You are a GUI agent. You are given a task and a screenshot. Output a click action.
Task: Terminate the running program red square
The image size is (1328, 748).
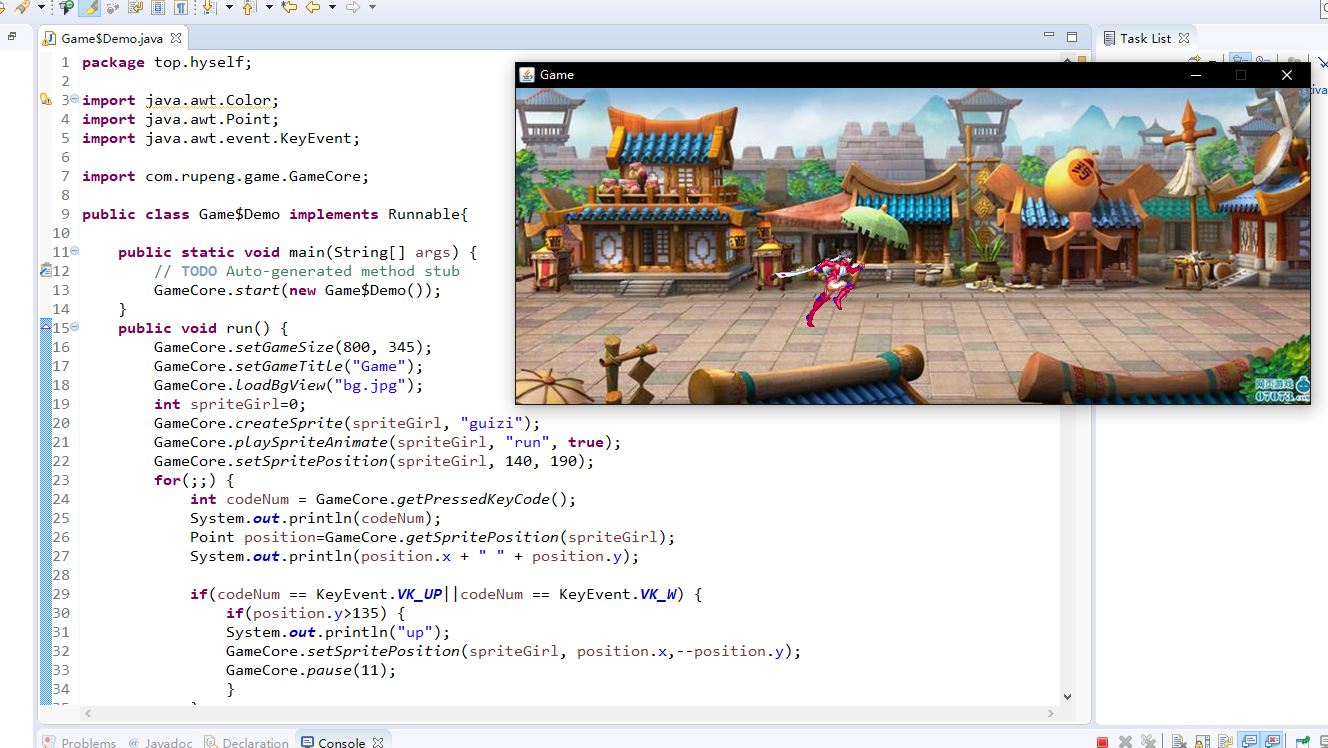(x=1102, y=742)
